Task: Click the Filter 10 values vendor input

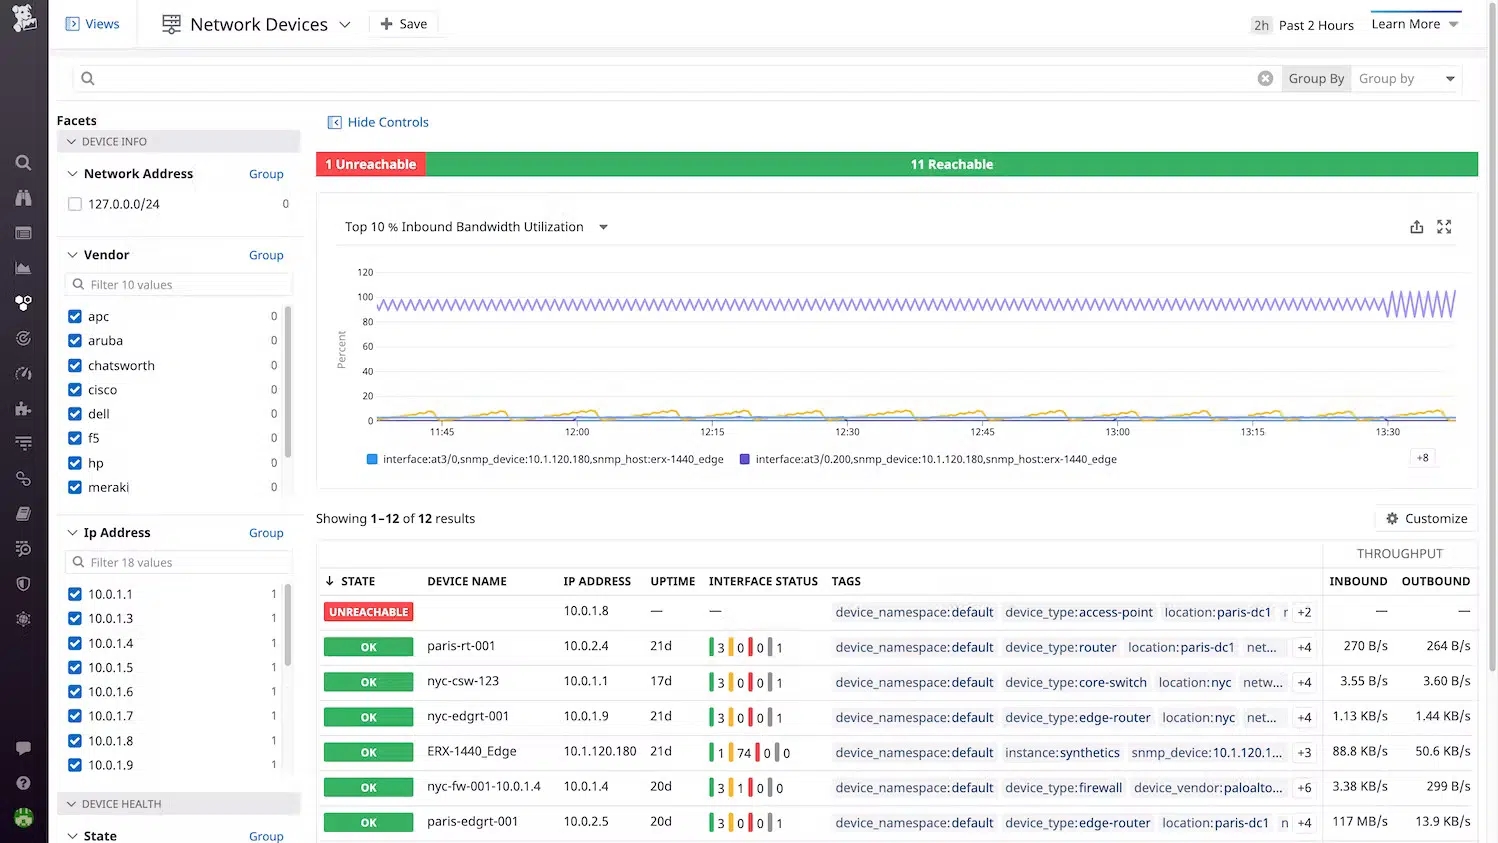Action: pyautogui.click(x=180, y=285)
